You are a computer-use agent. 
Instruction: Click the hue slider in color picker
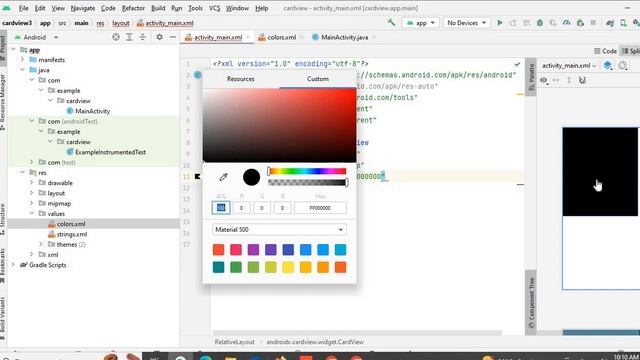[307, 171]
